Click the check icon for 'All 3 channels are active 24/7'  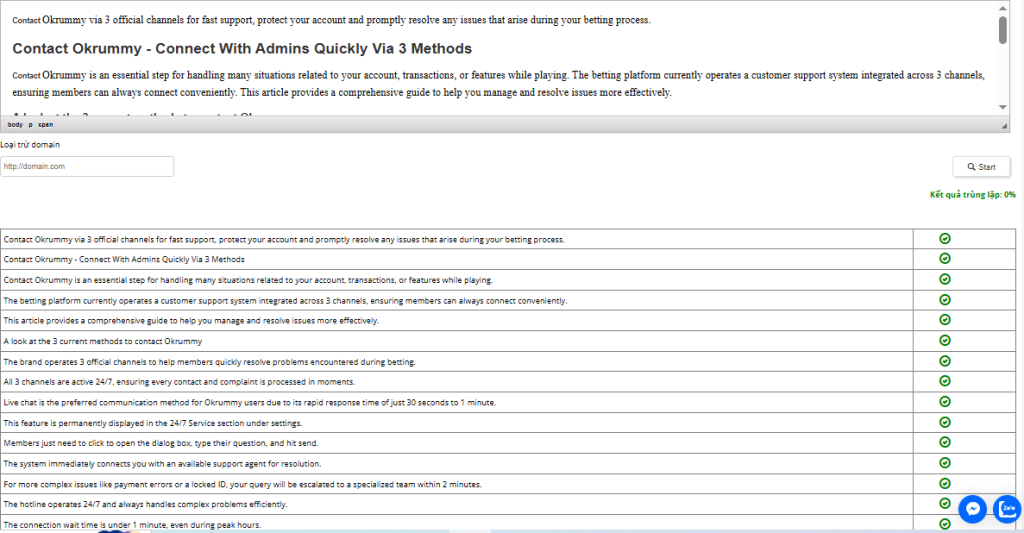pos(945,381)
